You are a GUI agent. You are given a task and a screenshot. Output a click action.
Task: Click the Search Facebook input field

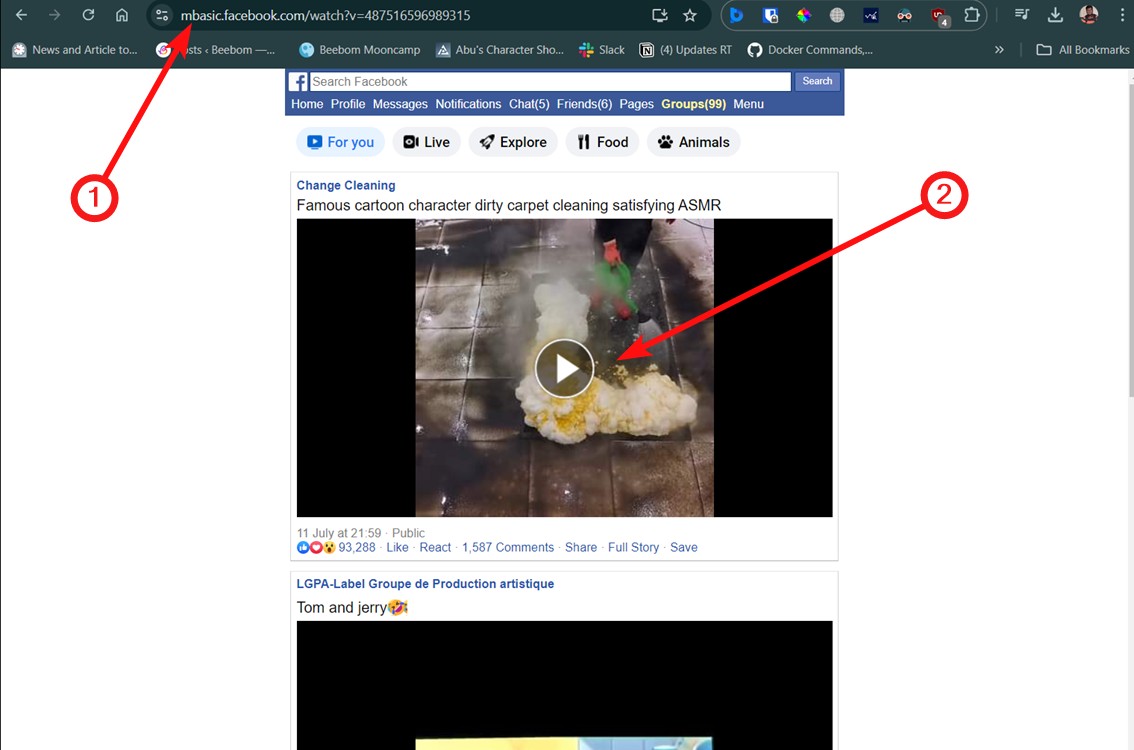(545, 81)
